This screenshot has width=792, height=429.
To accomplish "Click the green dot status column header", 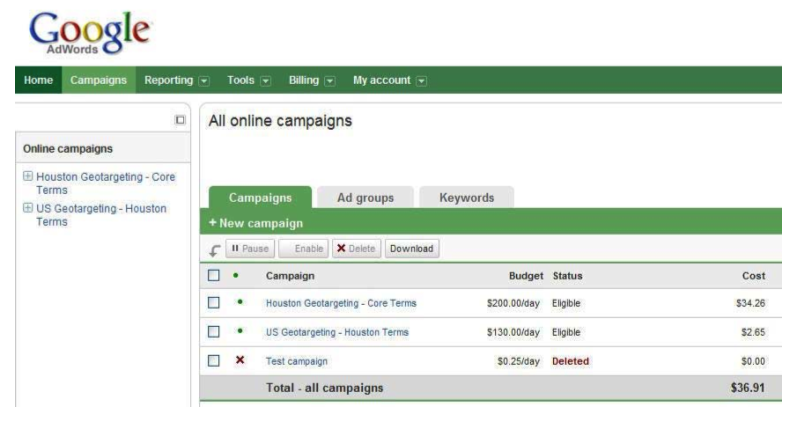I will point(235,275).
